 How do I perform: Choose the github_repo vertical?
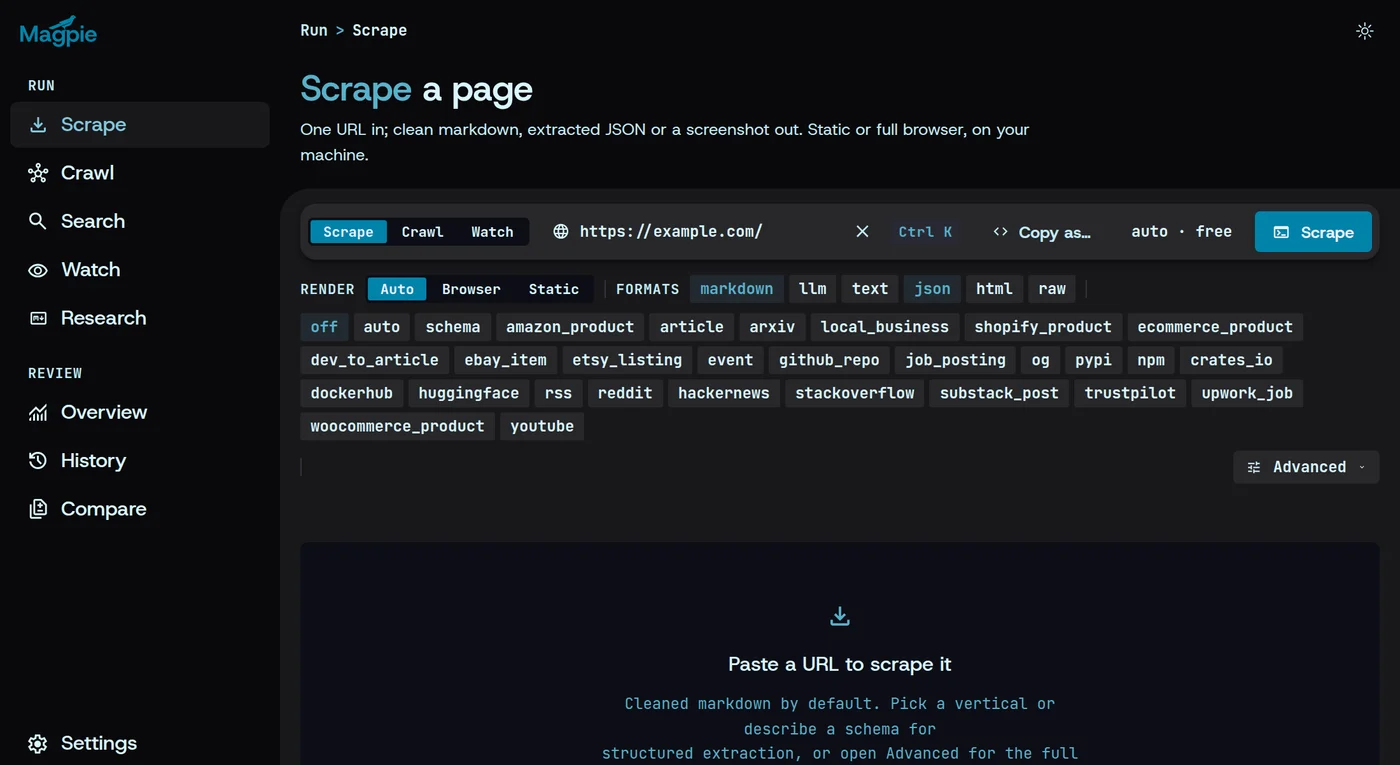coord(830,360)
